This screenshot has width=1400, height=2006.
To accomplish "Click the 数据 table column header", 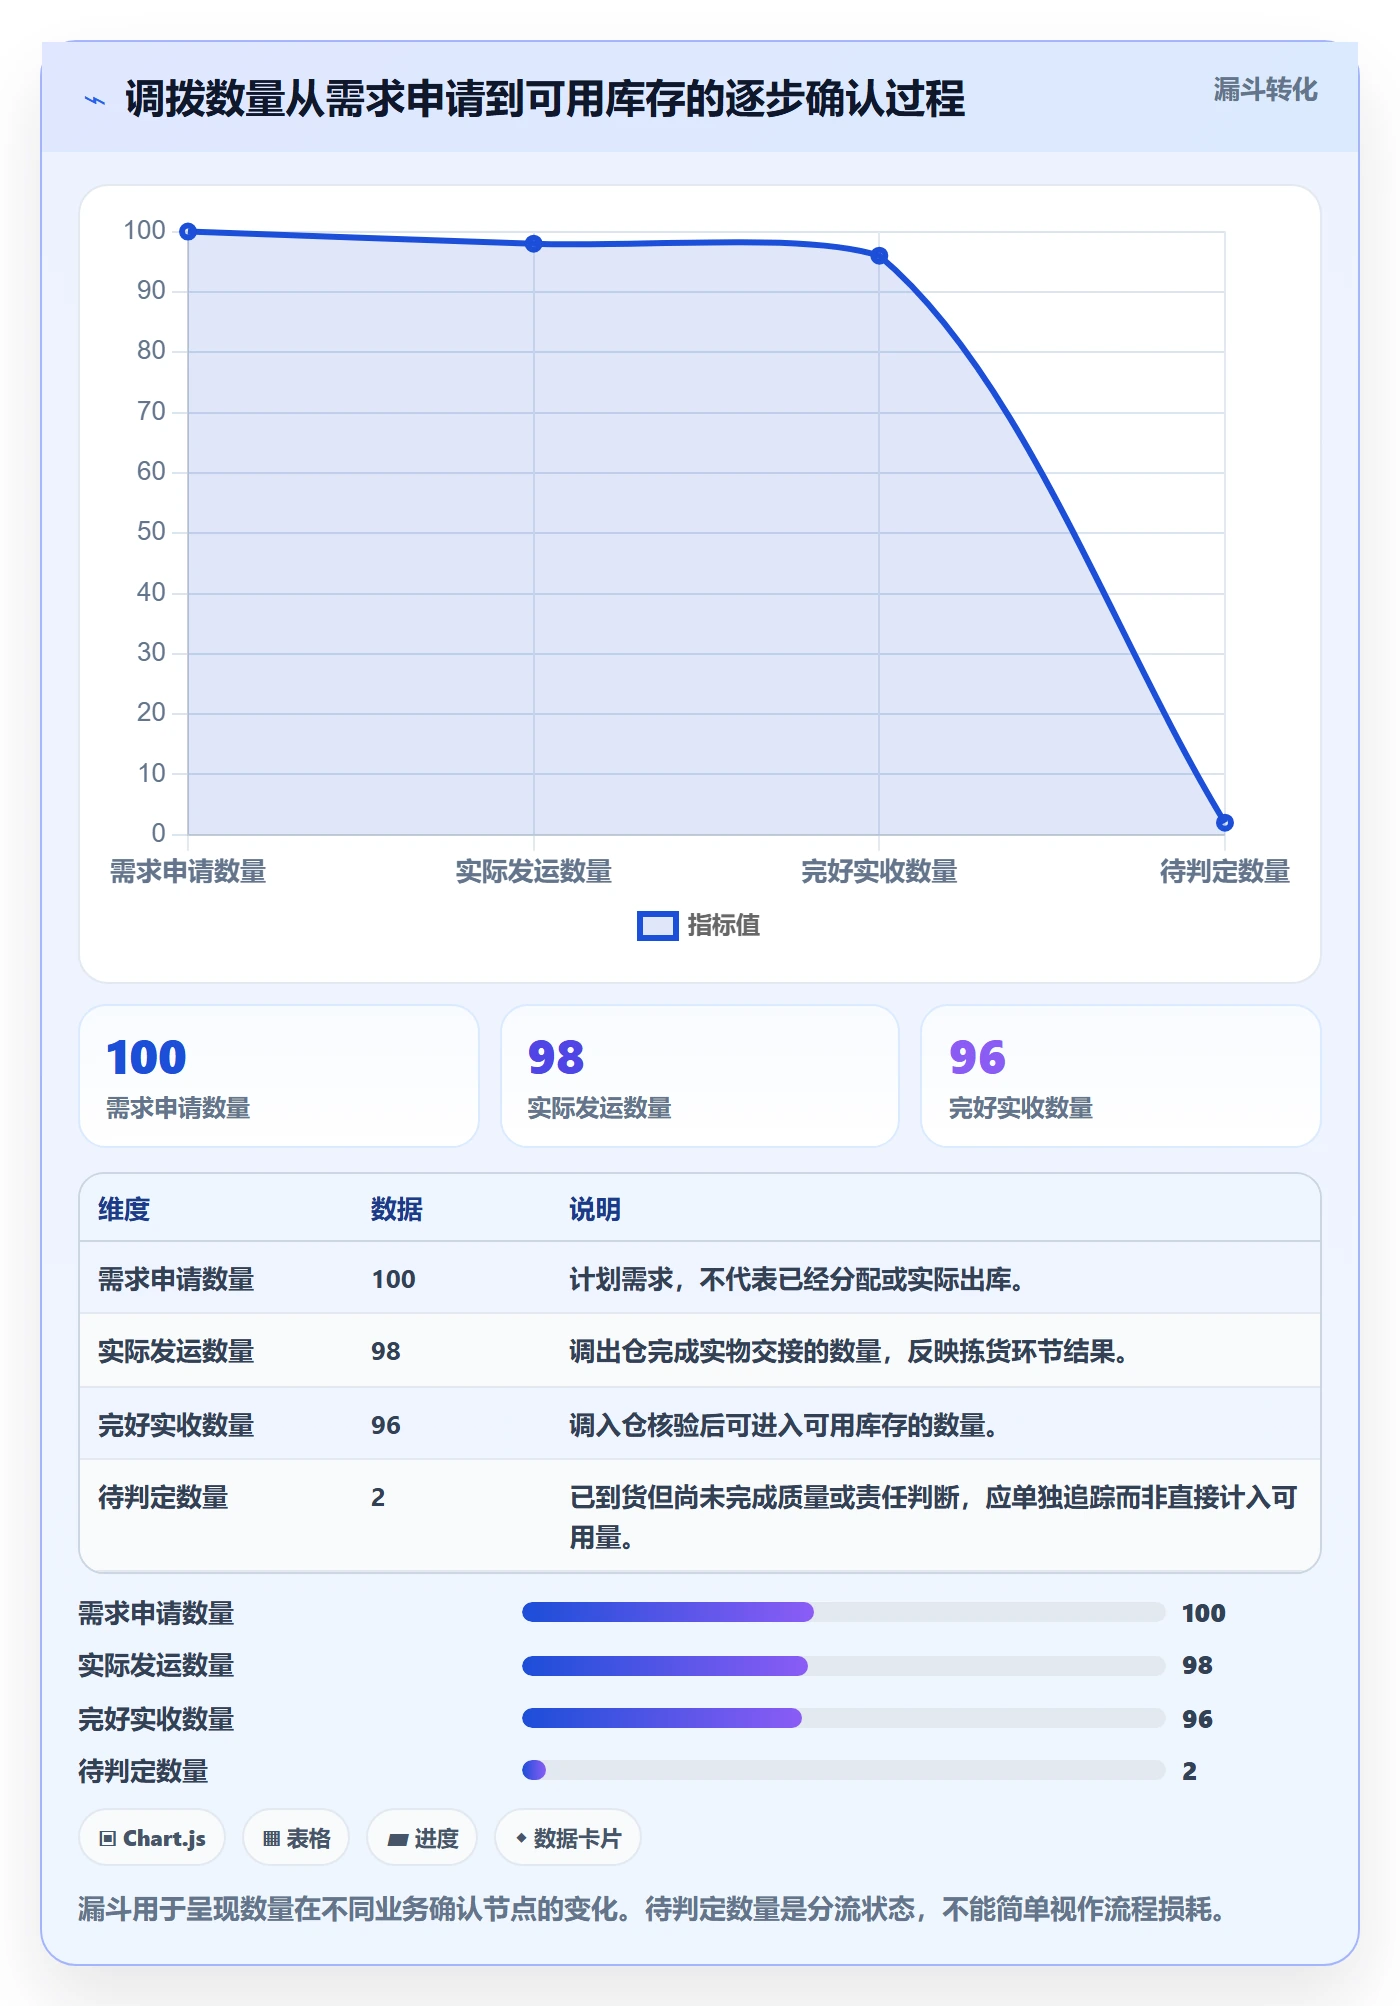I will 397,1209.
